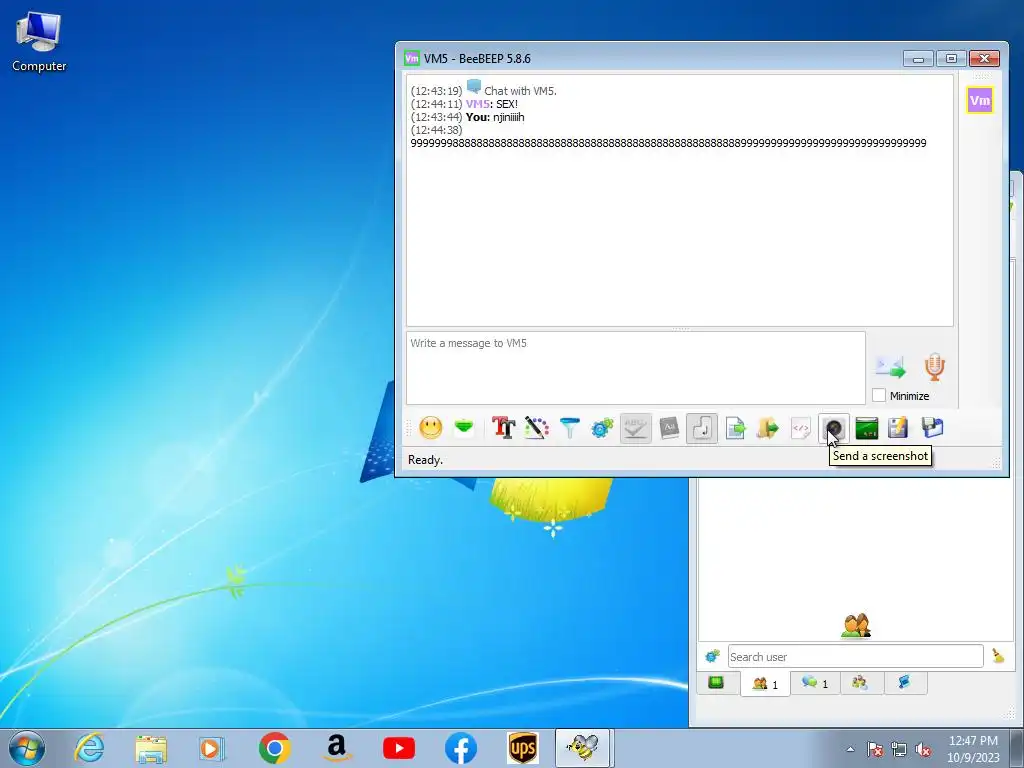Show hidden tray icons arrow
The image size is (1024, 768).
(850, 749)
